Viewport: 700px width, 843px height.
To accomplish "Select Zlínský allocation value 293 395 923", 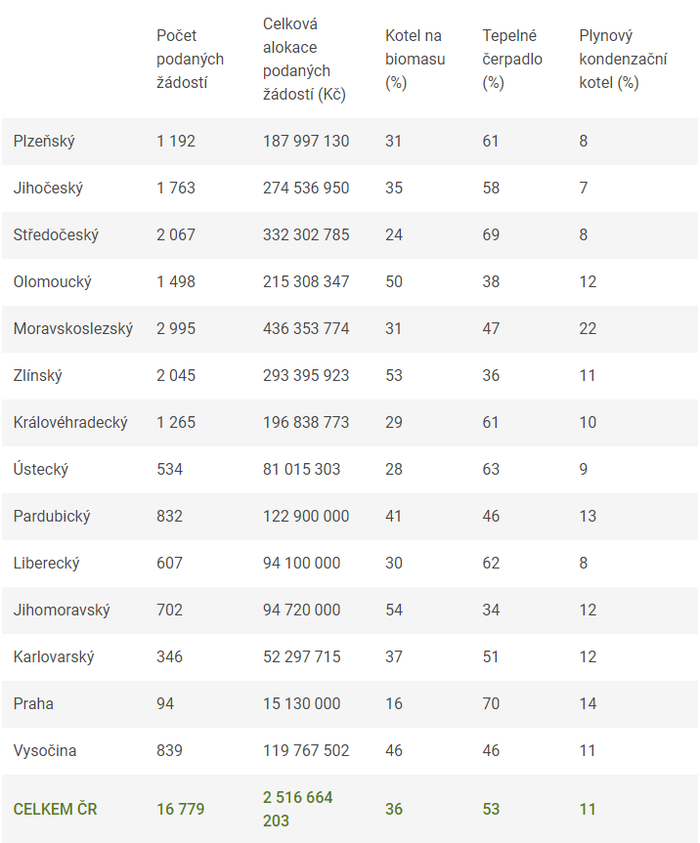I will coord(306,376).
